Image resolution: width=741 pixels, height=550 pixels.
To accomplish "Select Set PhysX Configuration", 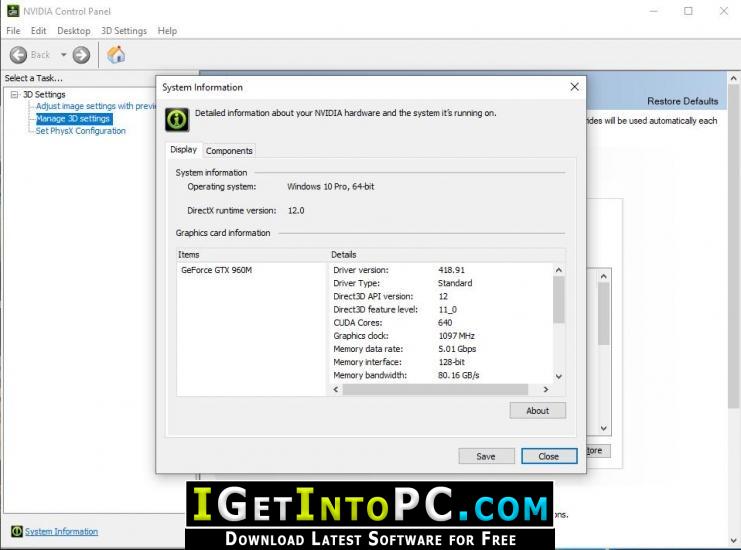I will [x=81, y=131].
